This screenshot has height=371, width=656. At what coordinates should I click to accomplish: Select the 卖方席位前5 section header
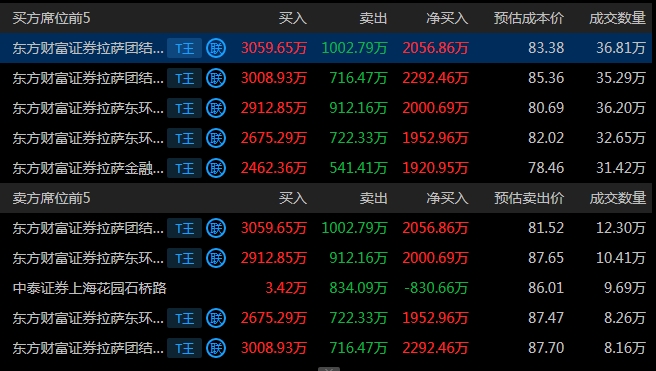pyautogui.click(x=51, y=198)
